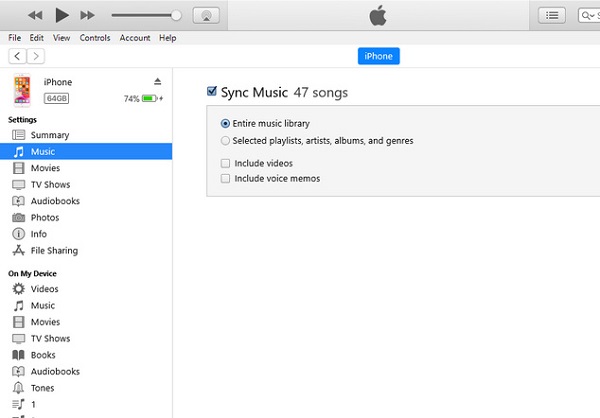The width and height of the screenshot is (600, 418).
Task: Open playlist named 1
Action: pos(86,404)
